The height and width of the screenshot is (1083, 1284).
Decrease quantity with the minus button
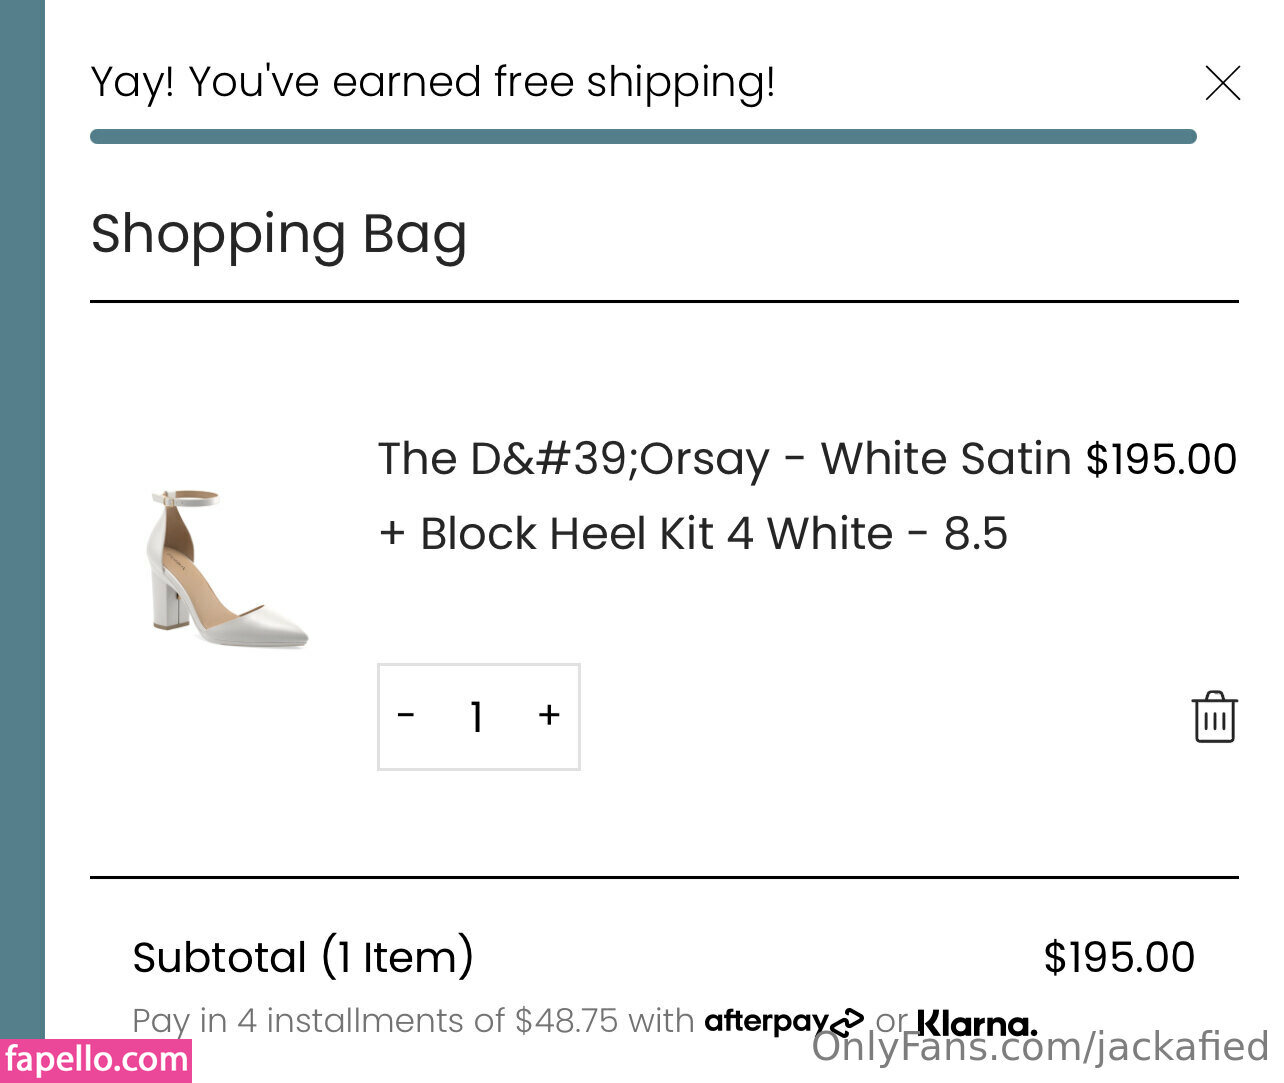coord(406,716)
